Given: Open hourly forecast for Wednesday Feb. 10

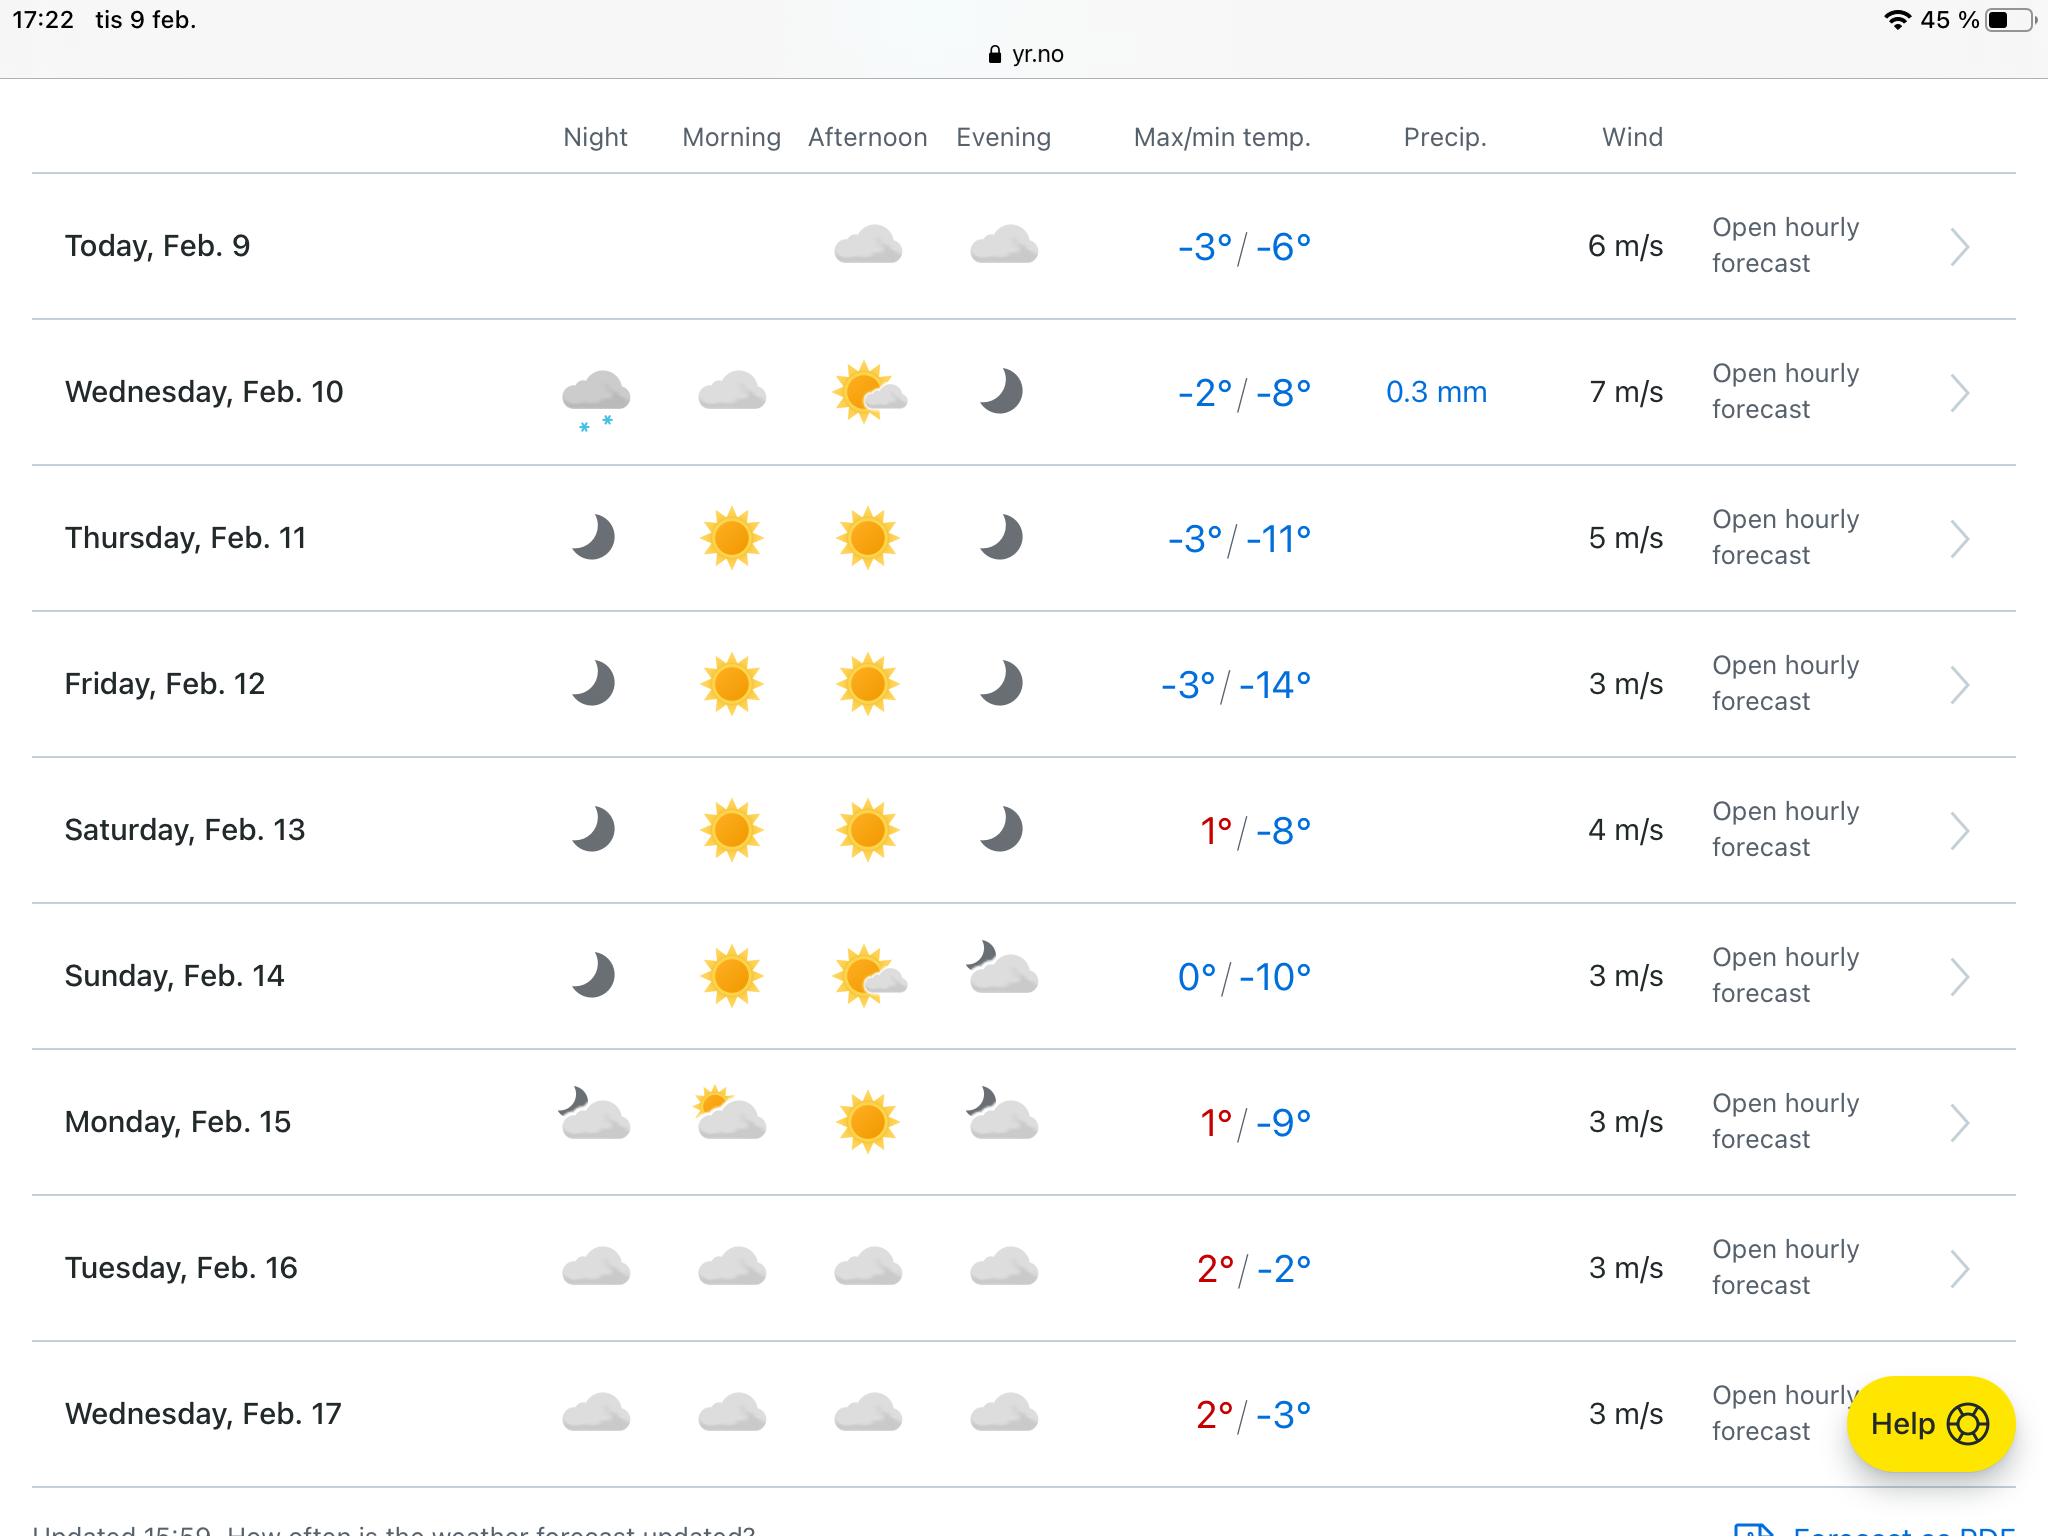Looking at the screenshot, I should pos(1785,392).
